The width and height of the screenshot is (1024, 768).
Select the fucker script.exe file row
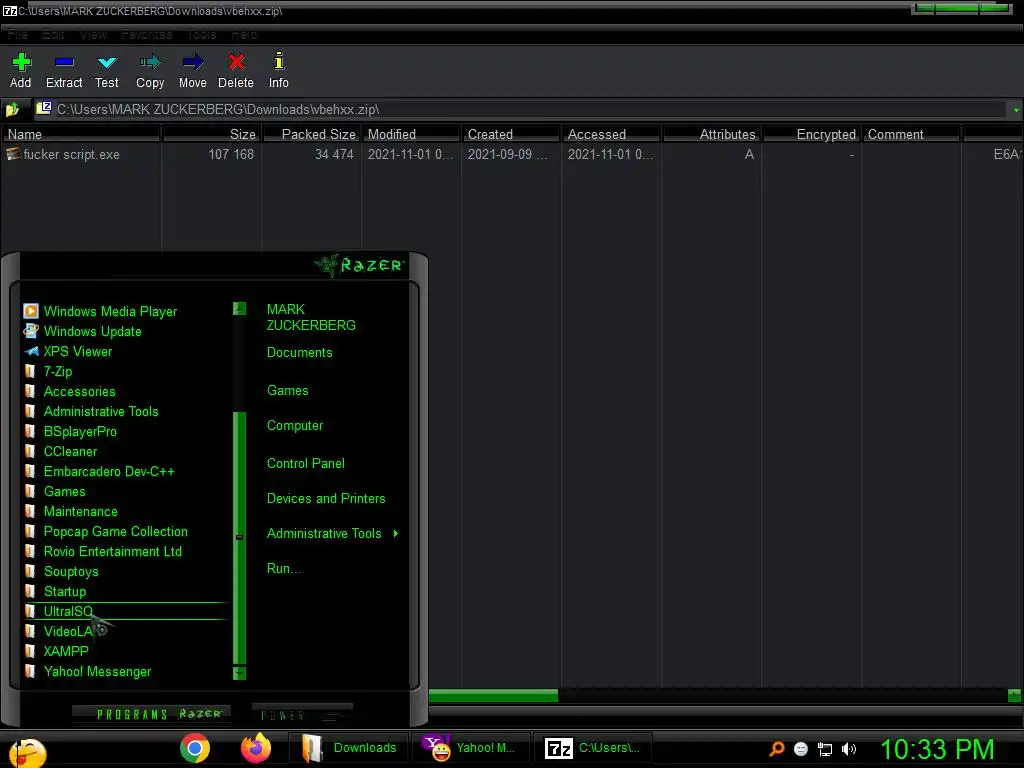click(x=512, y=155)
